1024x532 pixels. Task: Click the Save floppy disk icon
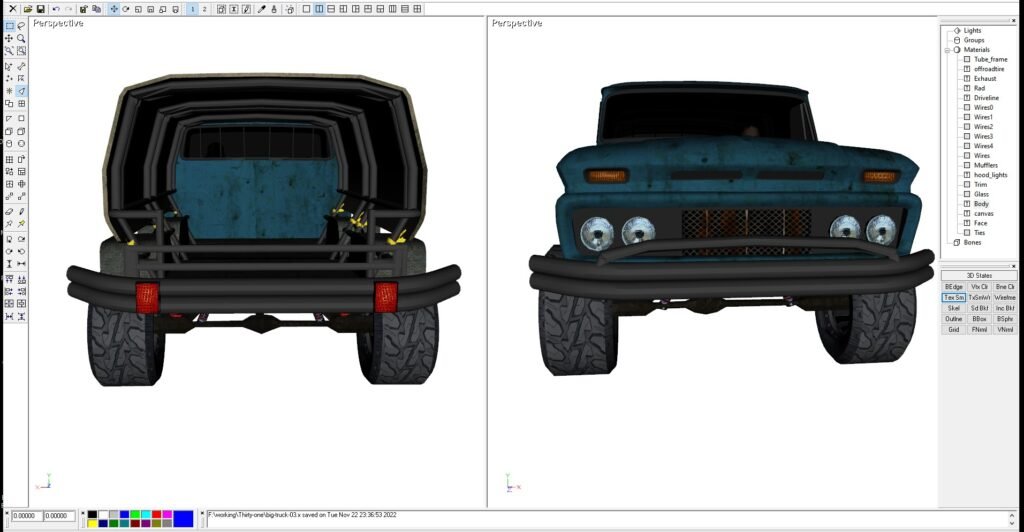[x=40, y=9]
